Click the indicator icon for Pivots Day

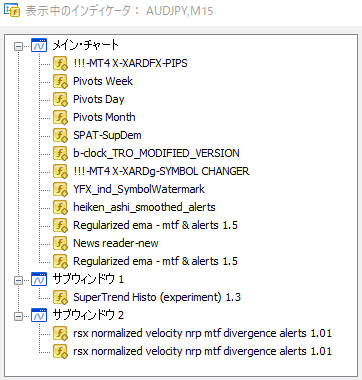point(60,99)
